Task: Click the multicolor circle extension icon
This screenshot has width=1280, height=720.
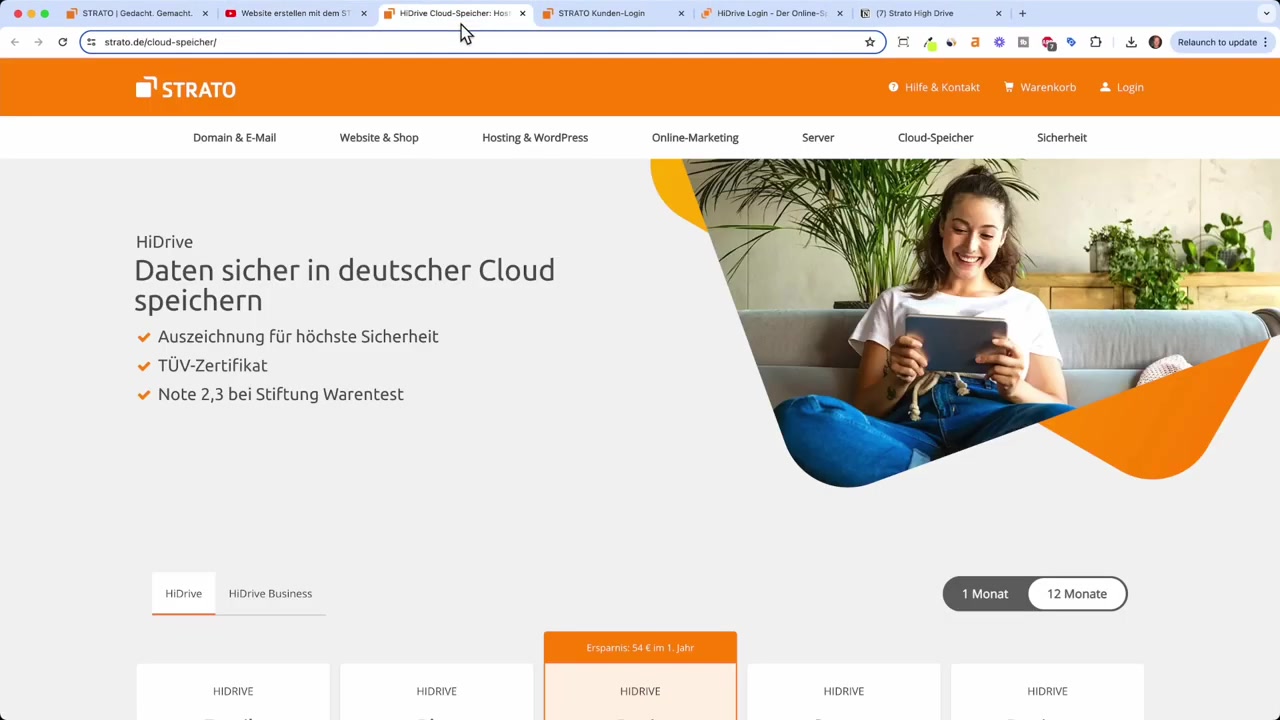Action: click(x=951, y=42)
